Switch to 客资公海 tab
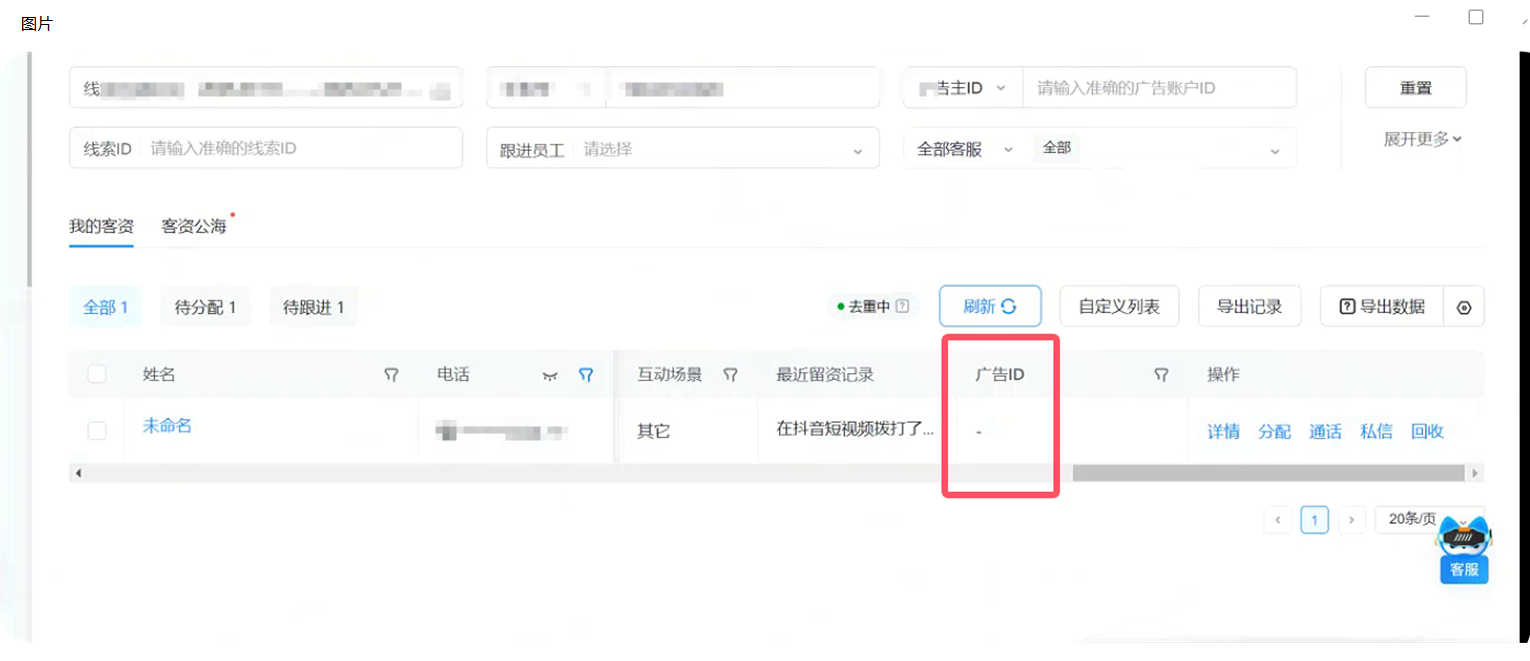Viewport: 1530px width, 661px height. tap(195, 226)
